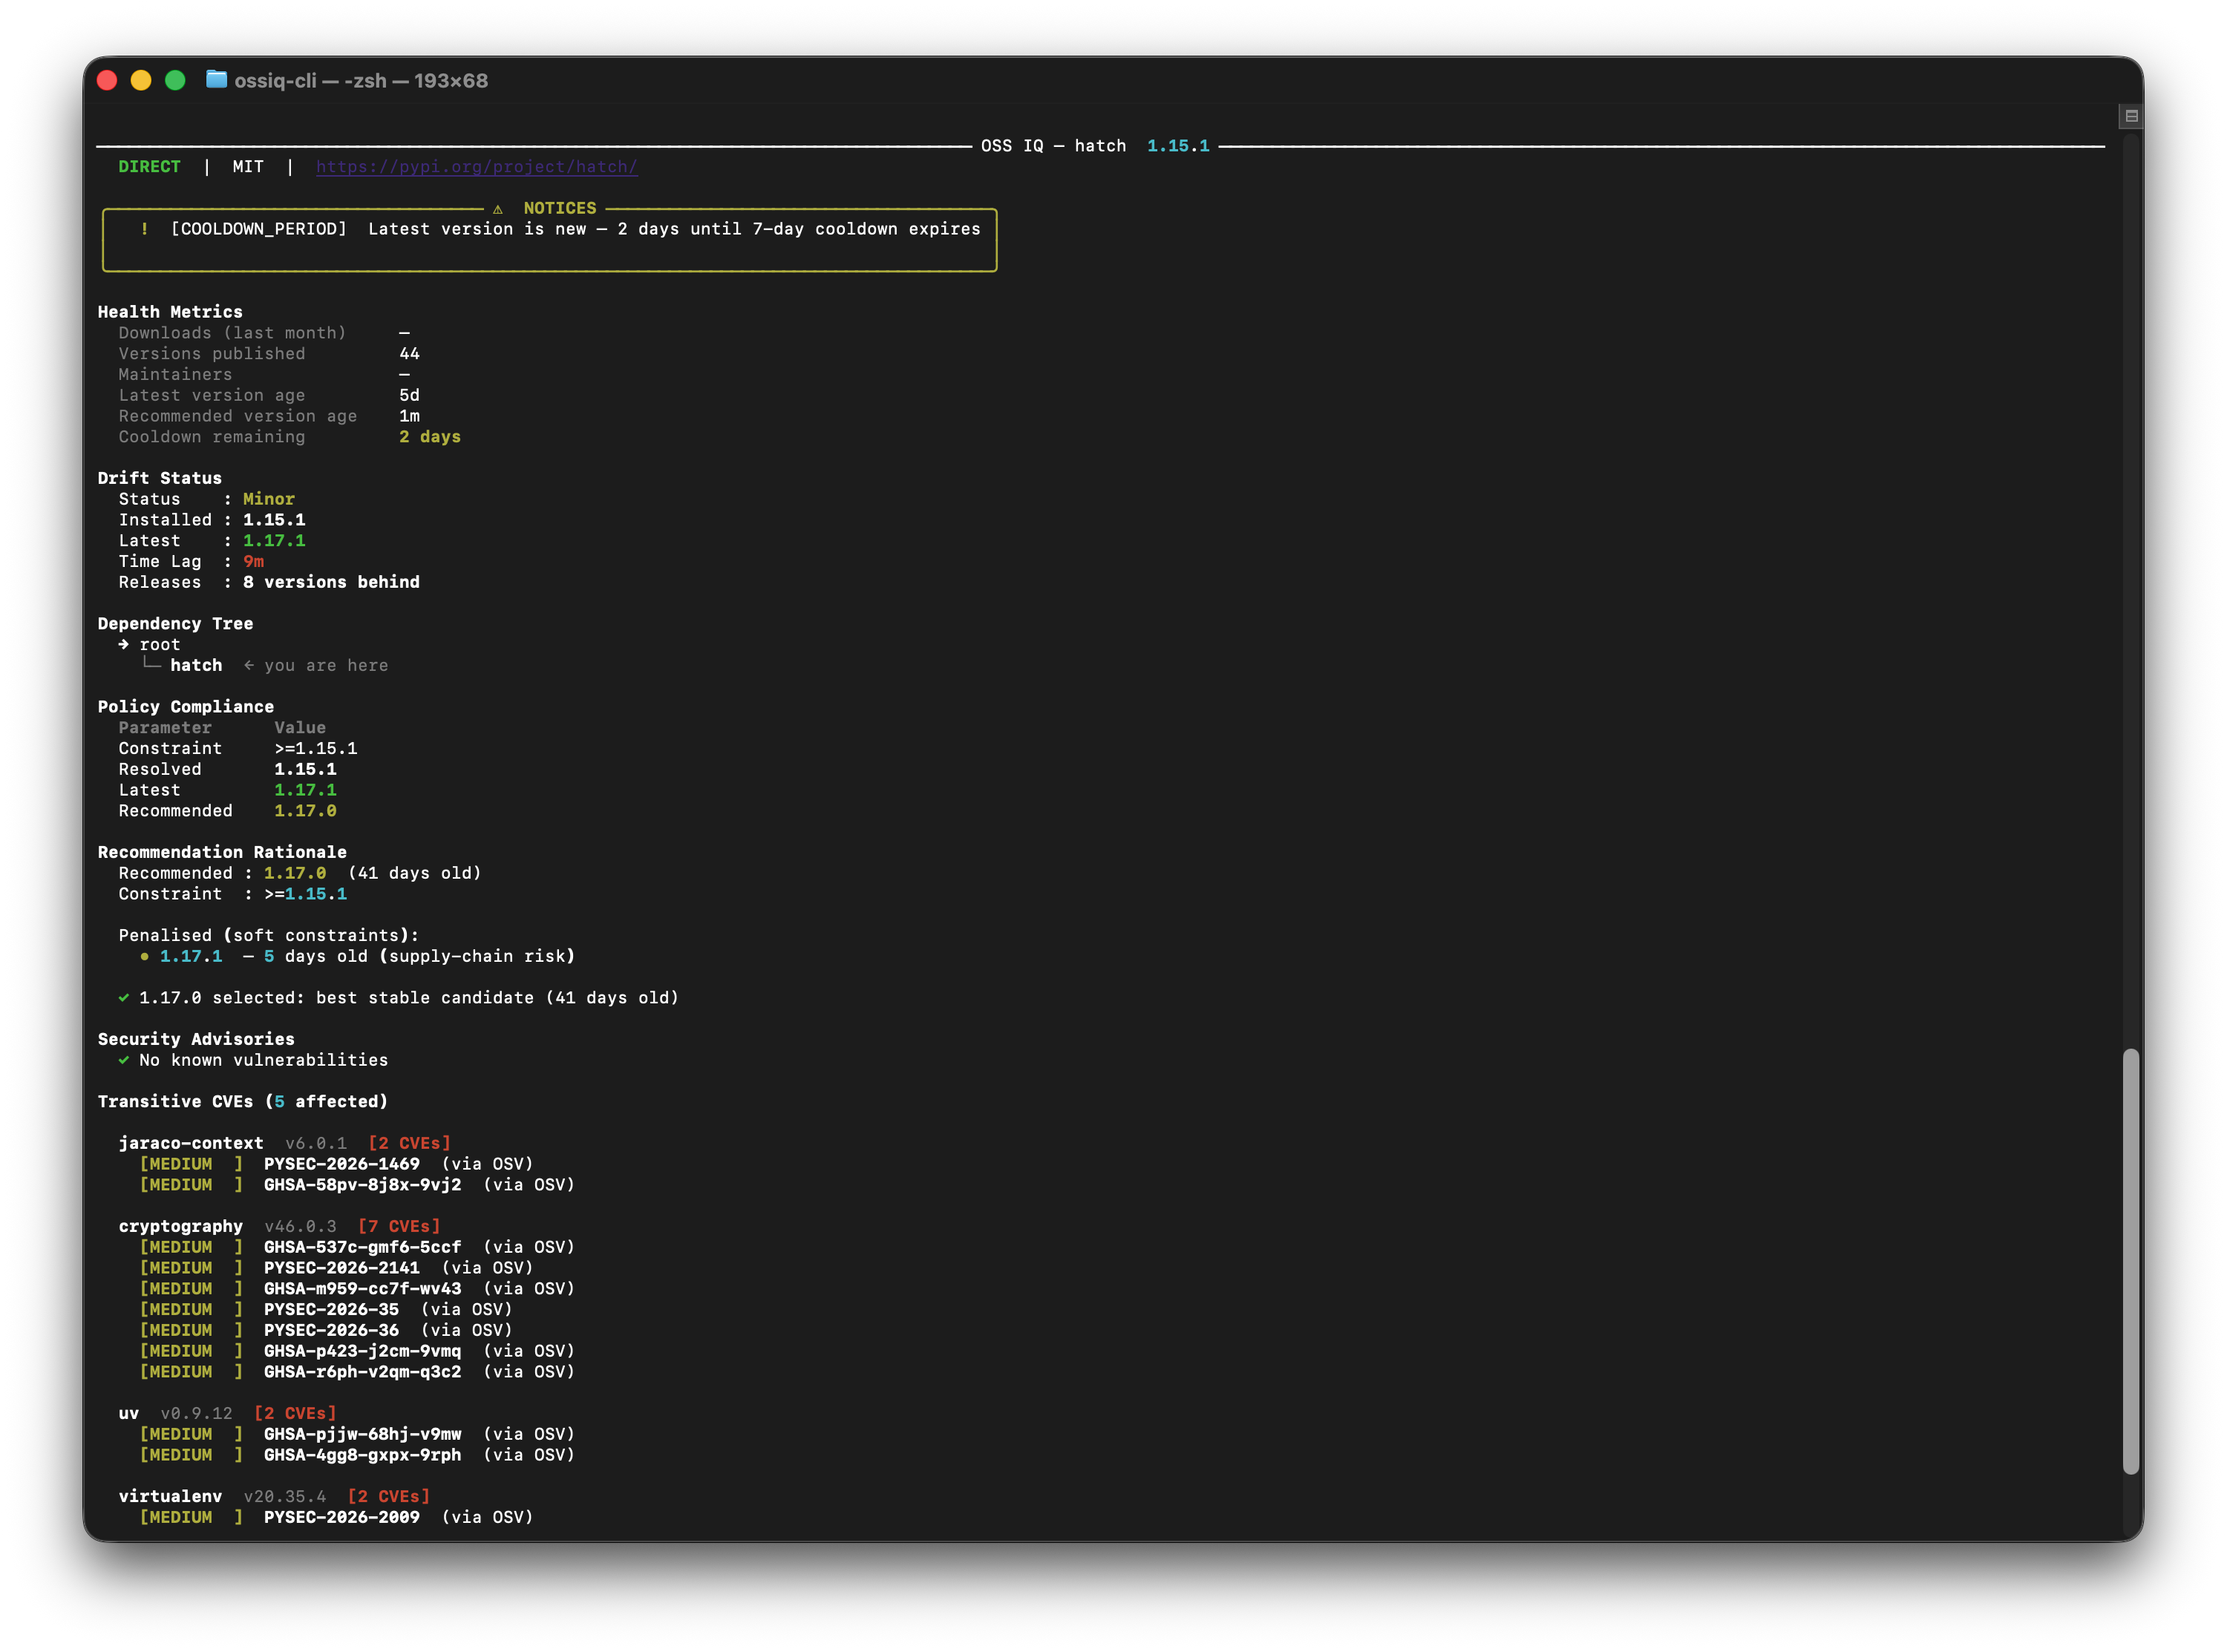Screen dimensions: 2227x1652
Task: Click the 'Drift Status' heading
Action: (160, 479)
